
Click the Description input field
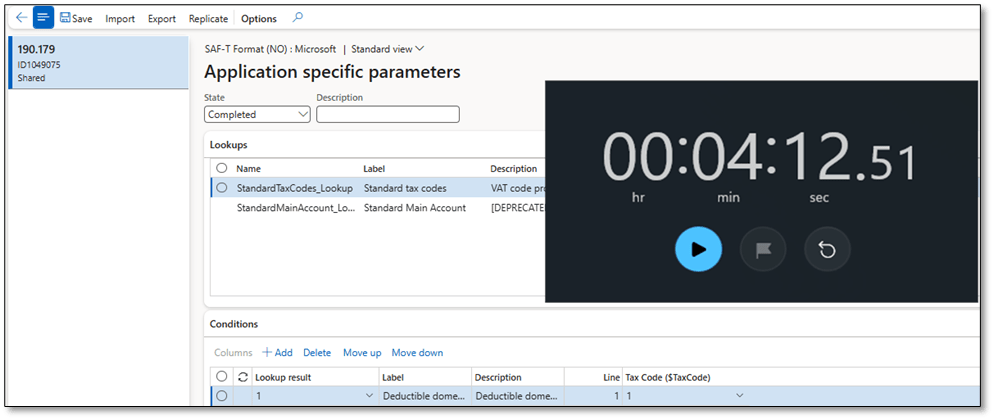point(387,115)
